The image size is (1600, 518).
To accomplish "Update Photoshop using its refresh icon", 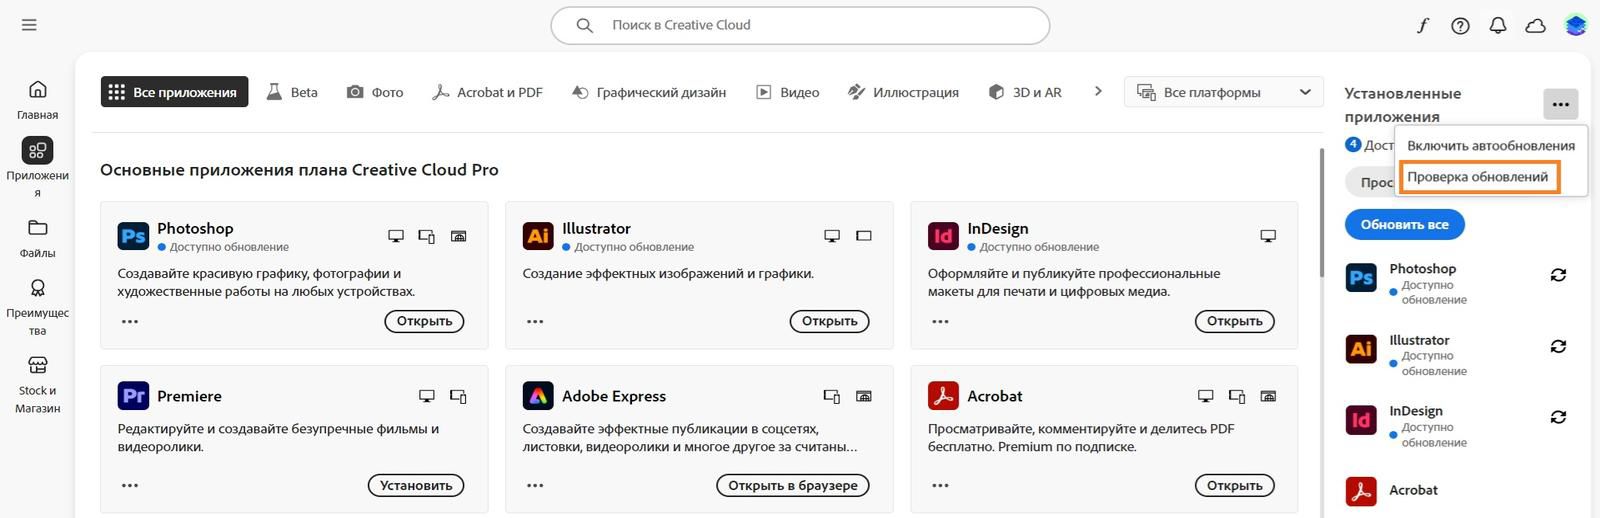I will pos(1558,275).
